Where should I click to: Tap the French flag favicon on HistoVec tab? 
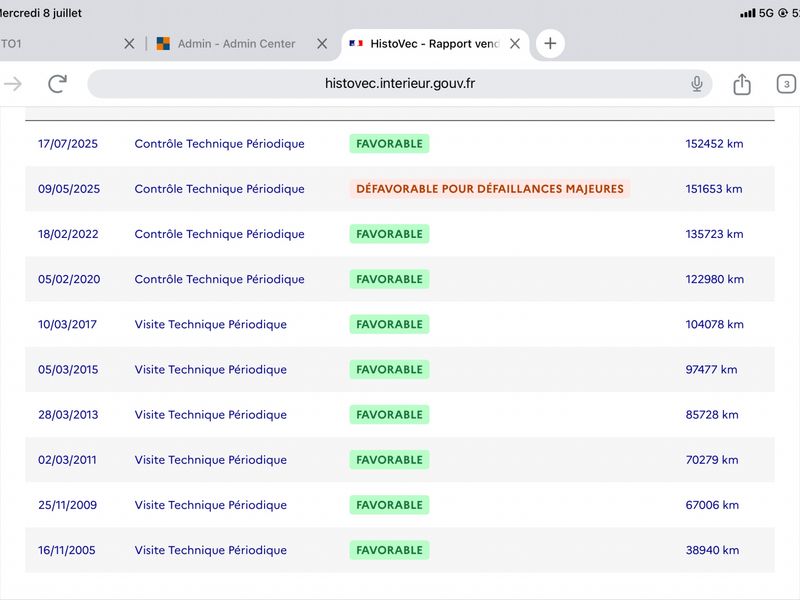356,44
